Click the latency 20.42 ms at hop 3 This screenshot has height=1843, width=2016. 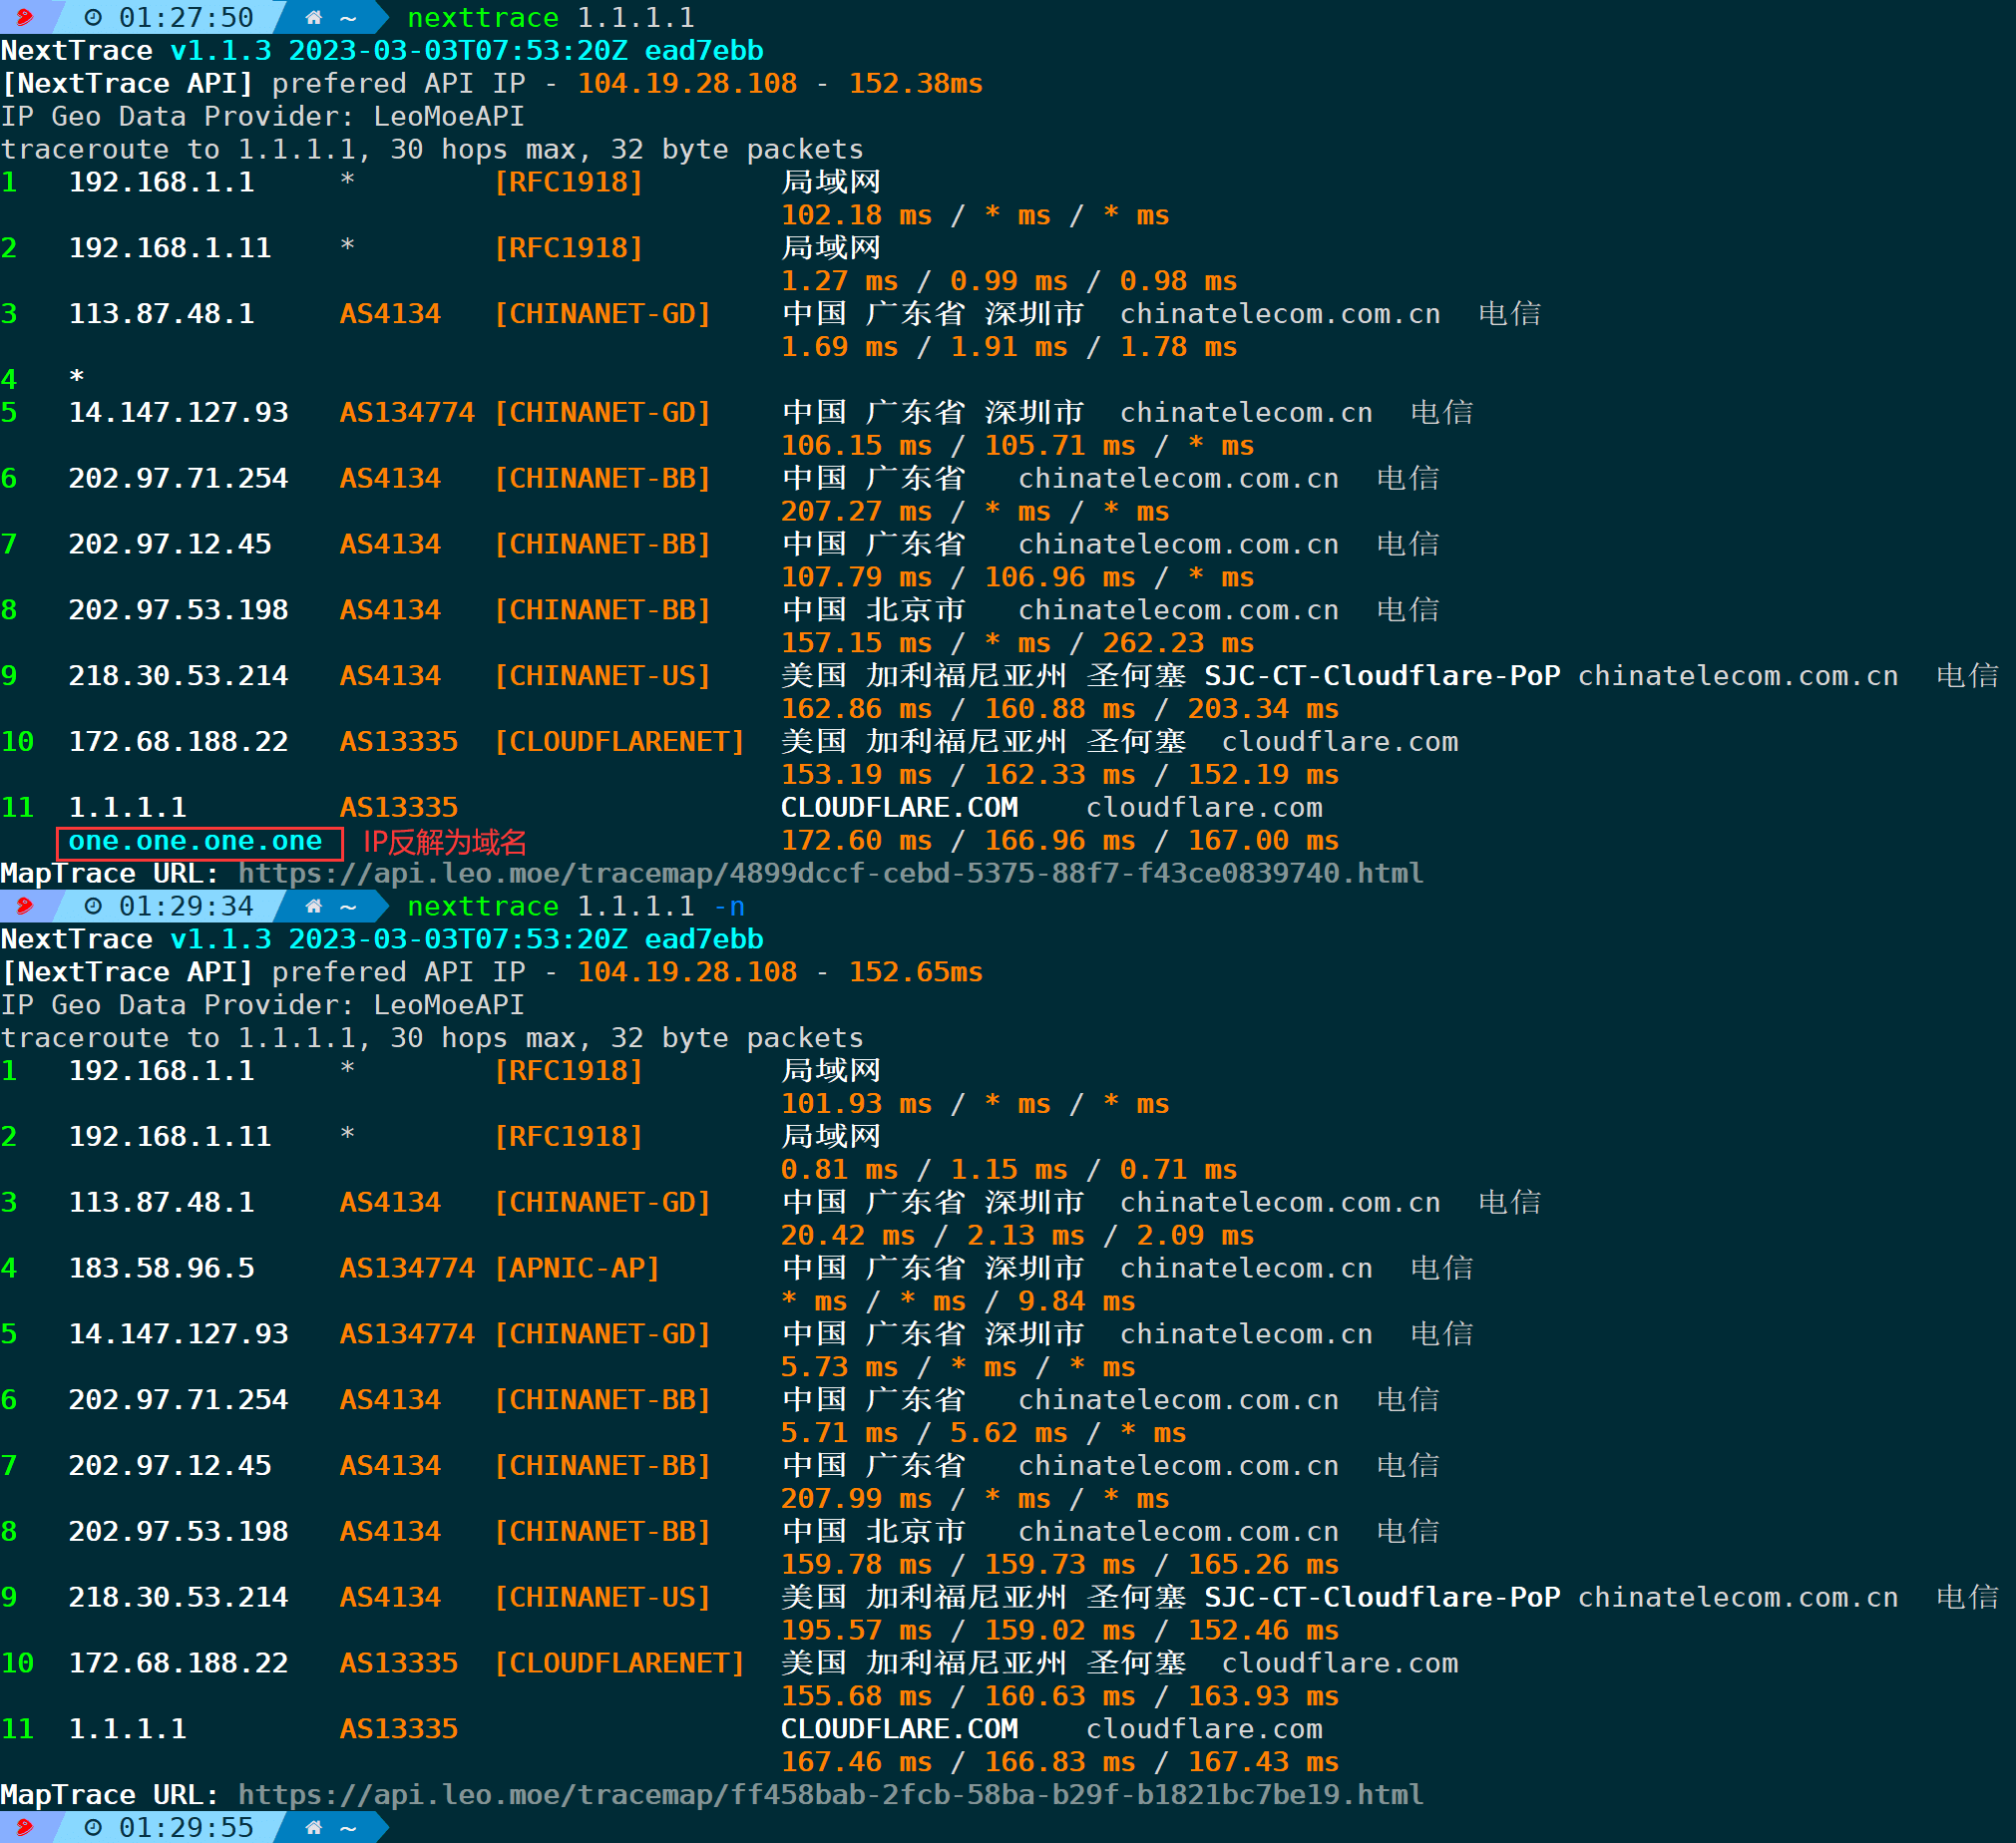click(848, 1236)
